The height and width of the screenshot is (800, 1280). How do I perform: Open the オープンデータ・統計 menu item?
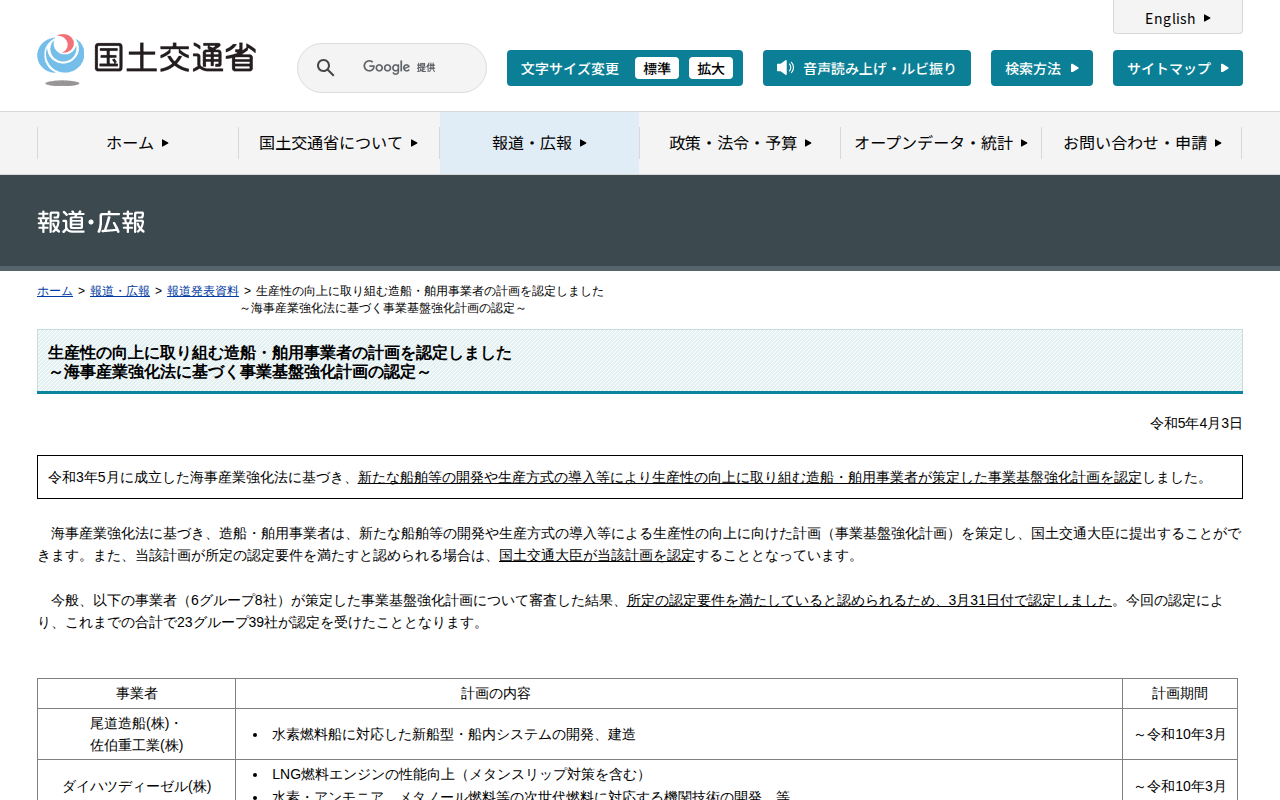click(x=940, y=143)
